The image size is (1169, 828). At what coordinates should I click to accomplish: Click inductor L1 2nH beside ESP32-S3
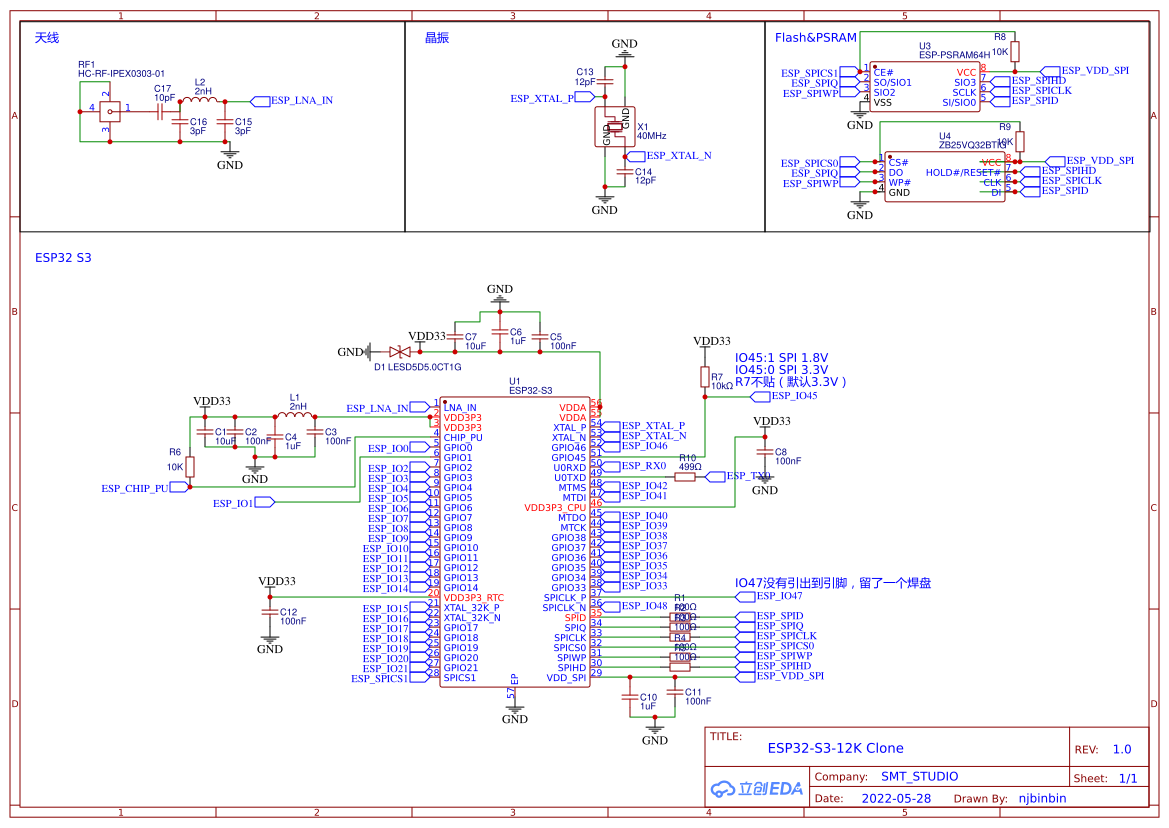click(x=294, y=413)
